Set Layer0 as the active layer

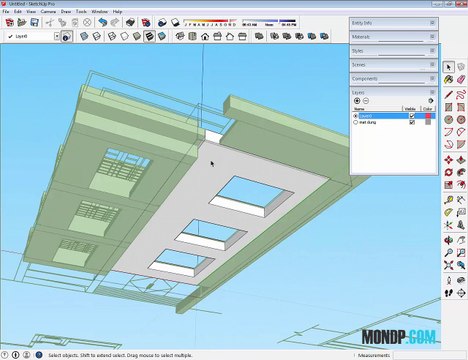click(355, 116)
